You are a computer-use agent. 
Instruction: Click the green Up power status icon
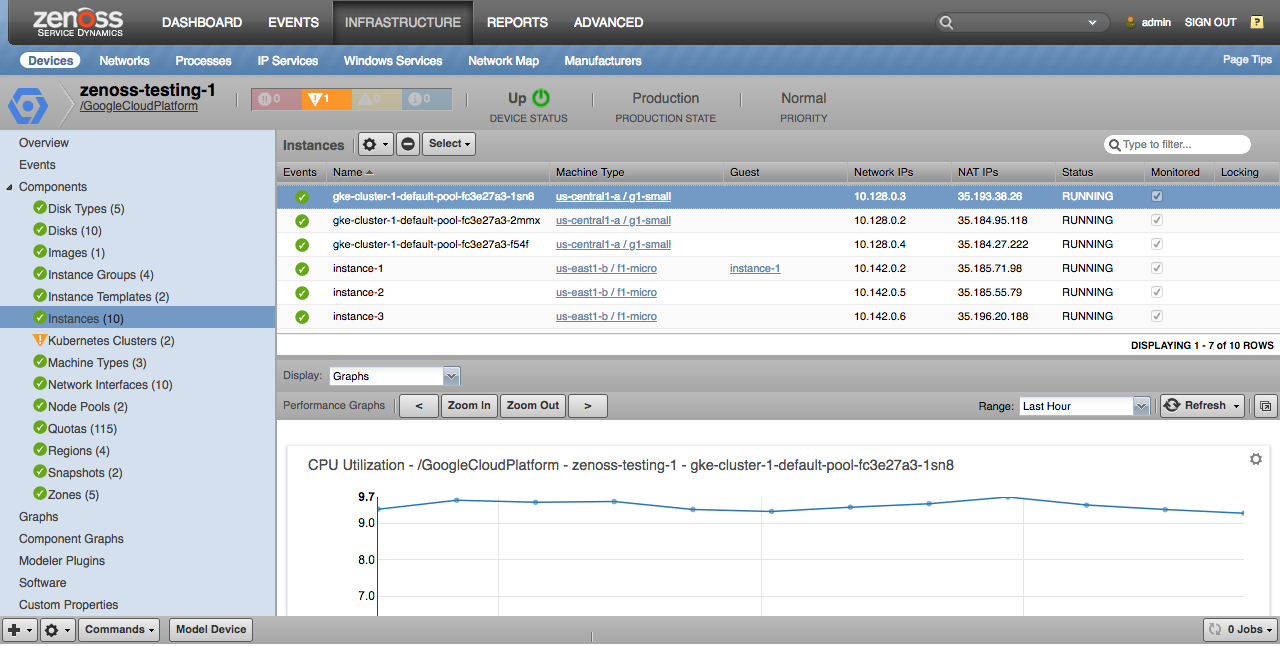(541, 98)
